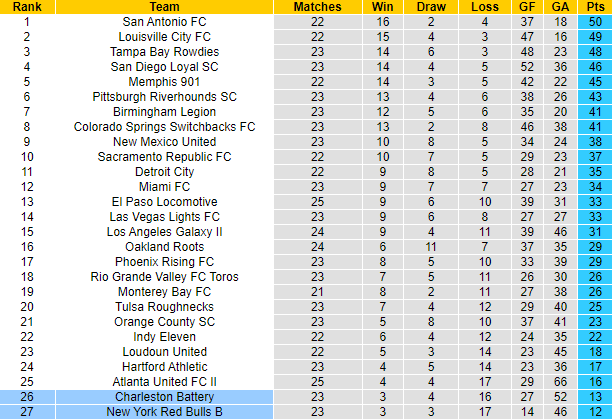Screen dimensions: 612x420
Task: Click New Mexico United team name
Action: pos(164,142)
